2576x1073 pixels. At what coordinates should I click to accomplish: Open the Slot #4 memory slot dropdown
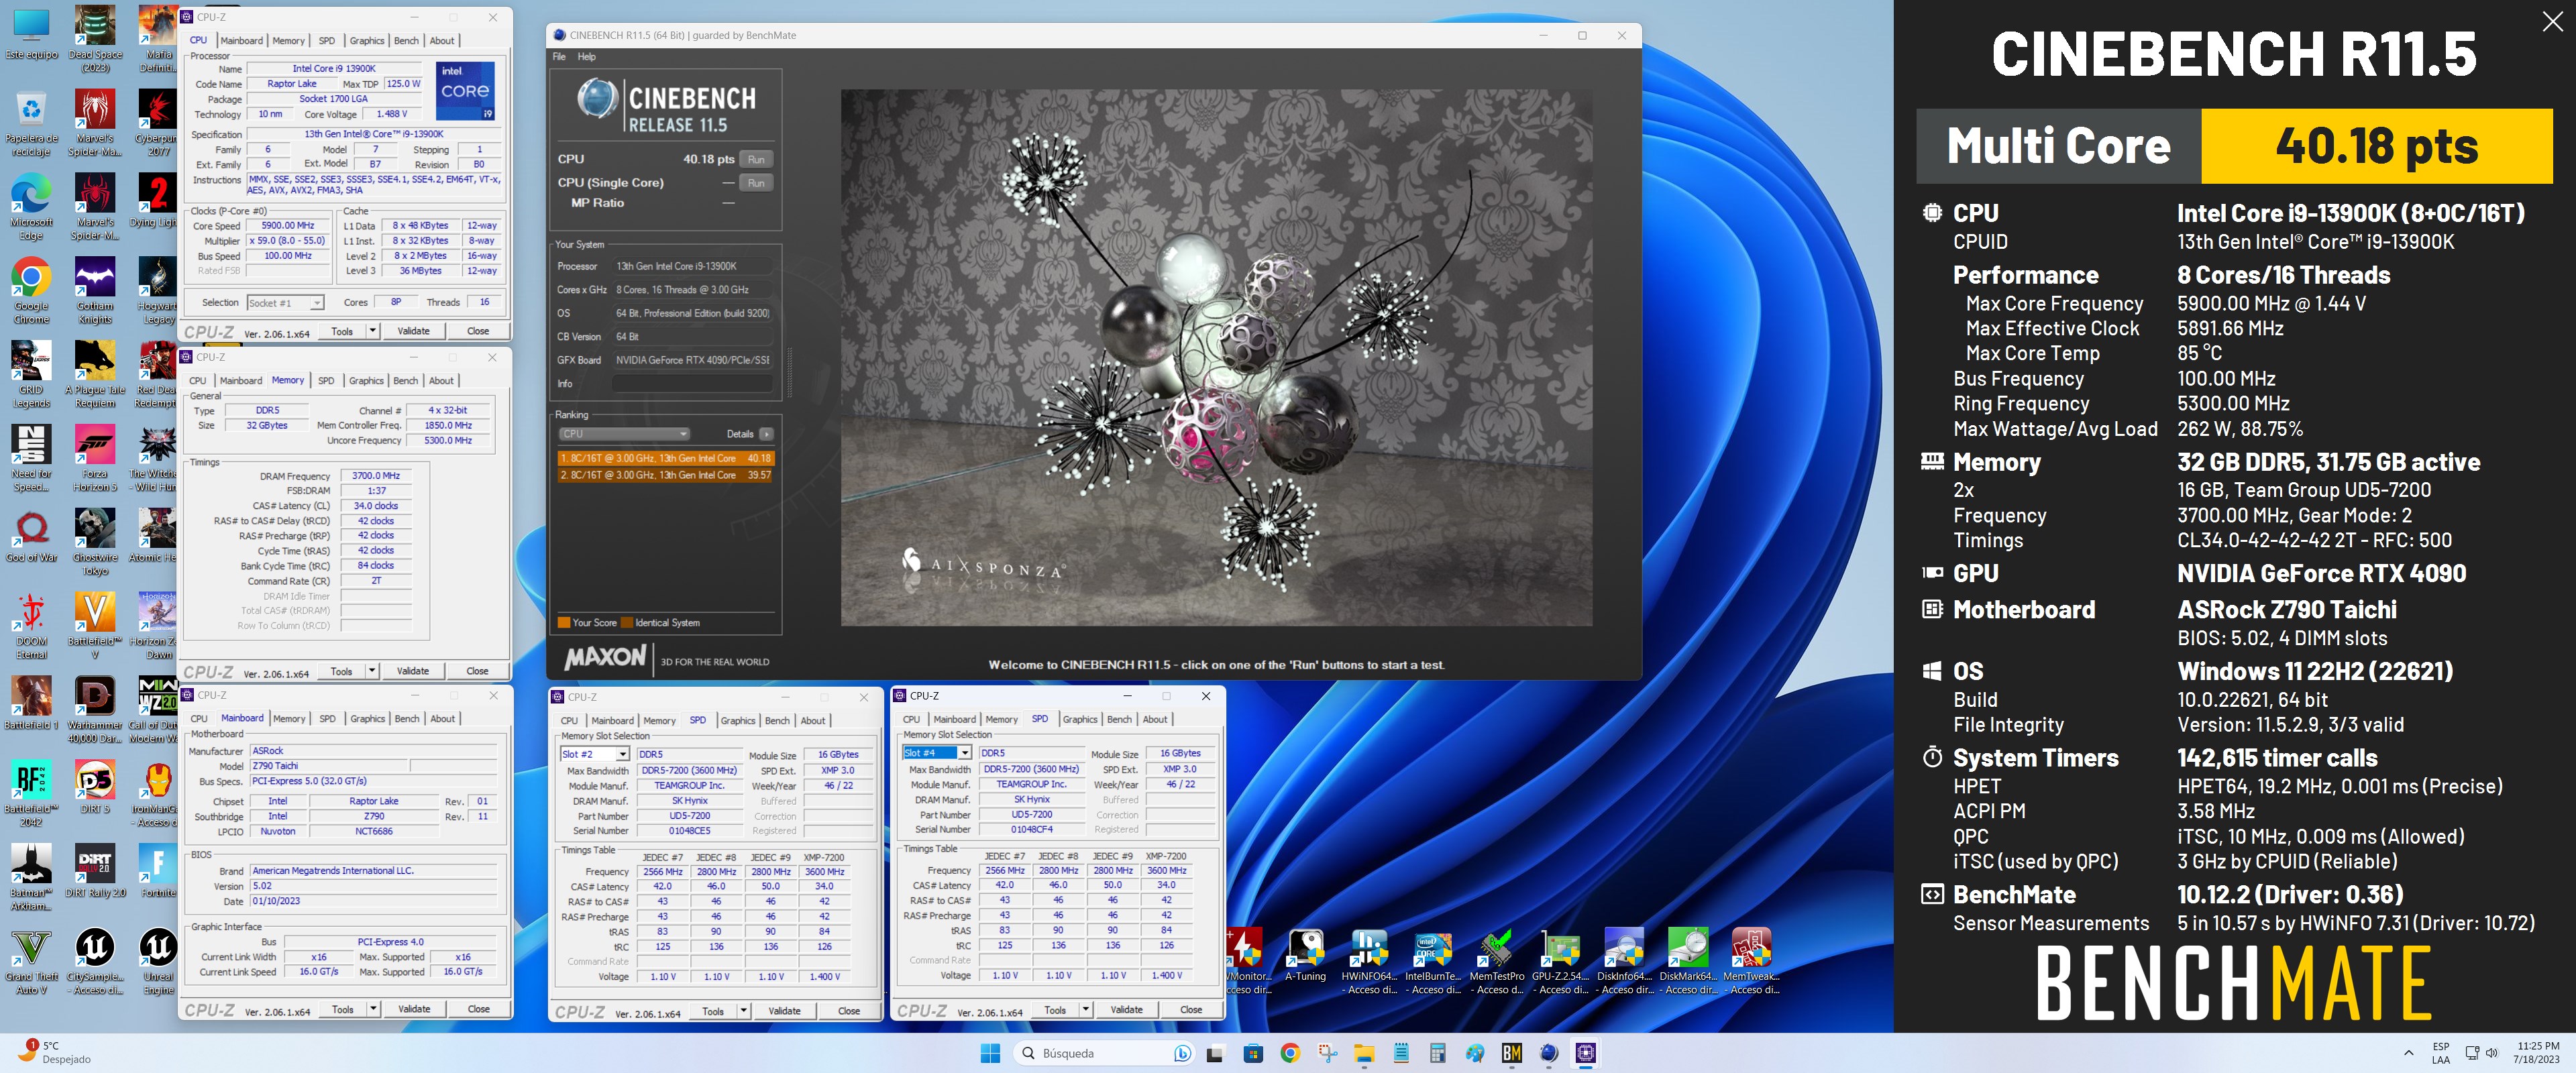(937, 753)
